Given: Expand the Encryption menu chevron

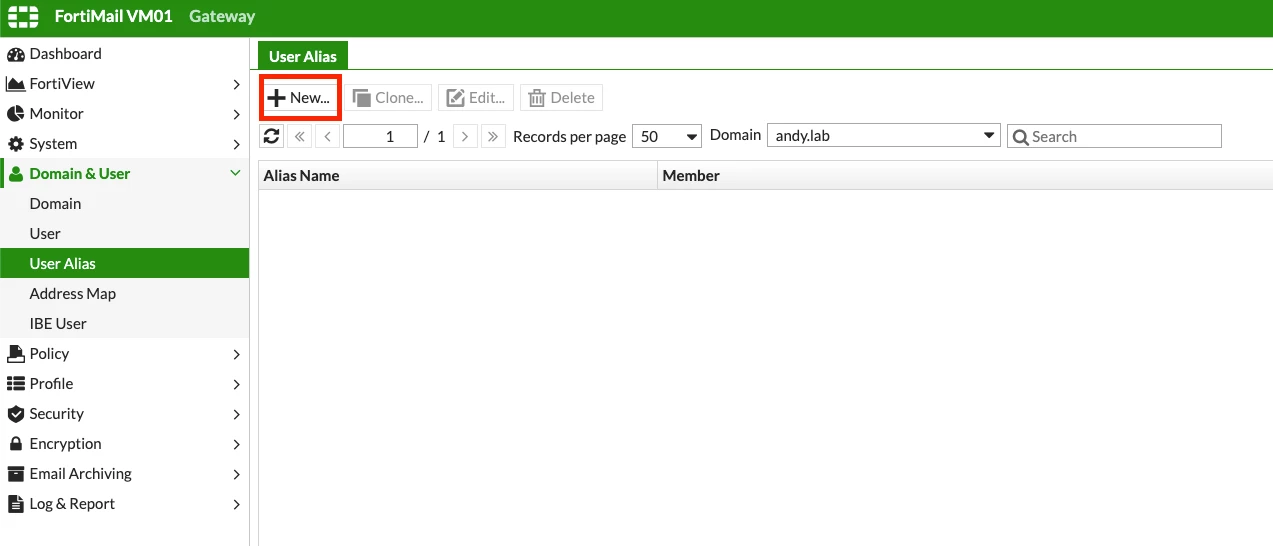Looking at the screenshot, I should [x=236, y=444].
